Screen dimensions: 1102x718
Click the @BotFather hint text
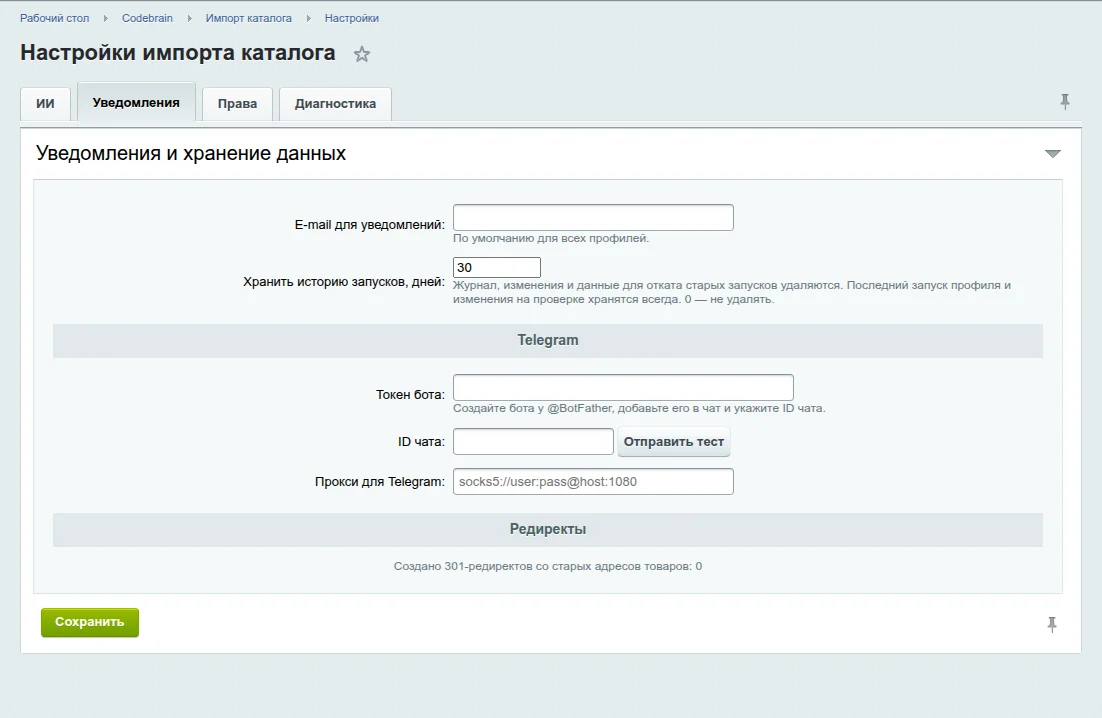(x=640, y=409)
